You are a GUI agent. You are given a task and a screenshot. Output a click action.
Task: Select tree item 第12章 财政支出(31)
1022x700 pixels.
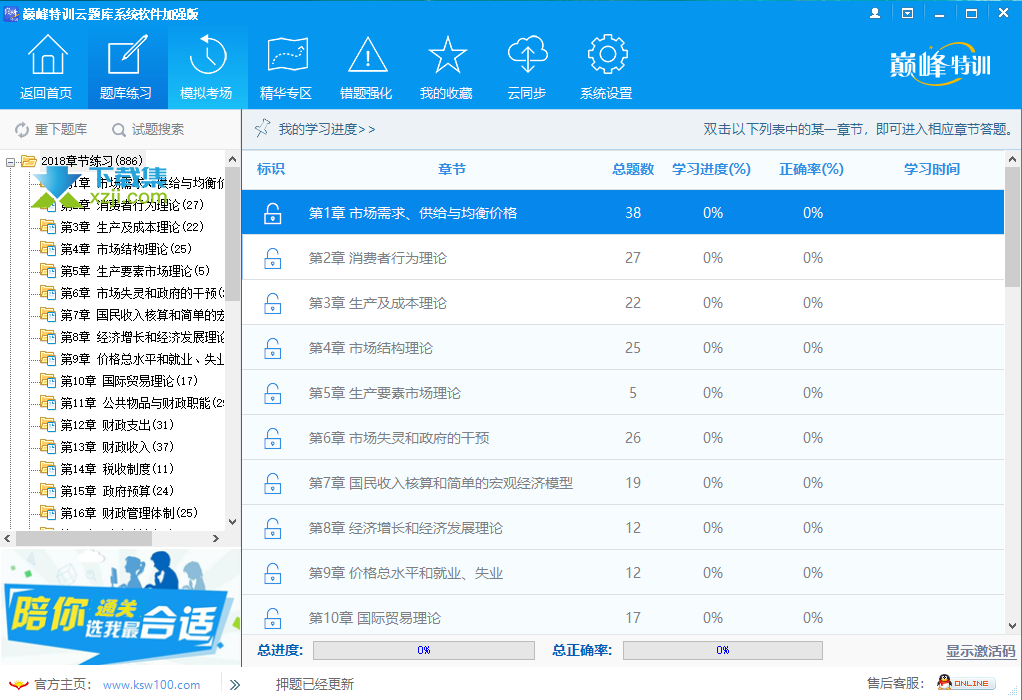pos(117,425)
